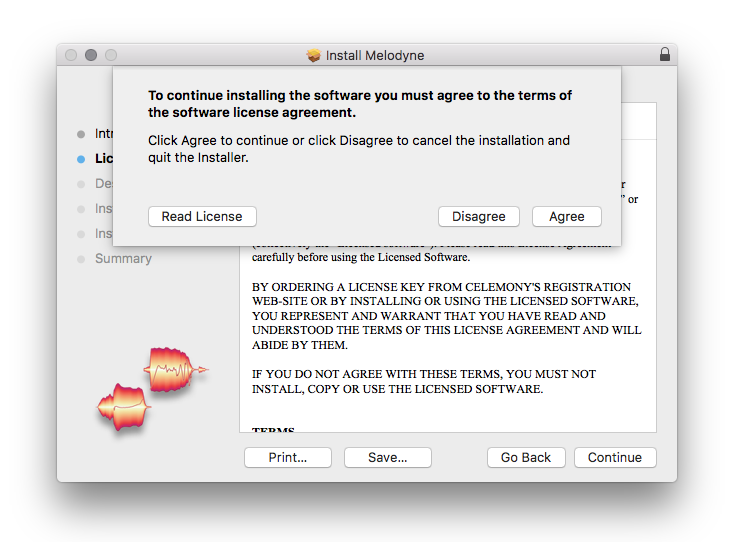Screen dimensions: 734x542
Task: Click the 'BY ORDERING A LICENSE KEY' paragraph
Action: click(x=447, y=316)
